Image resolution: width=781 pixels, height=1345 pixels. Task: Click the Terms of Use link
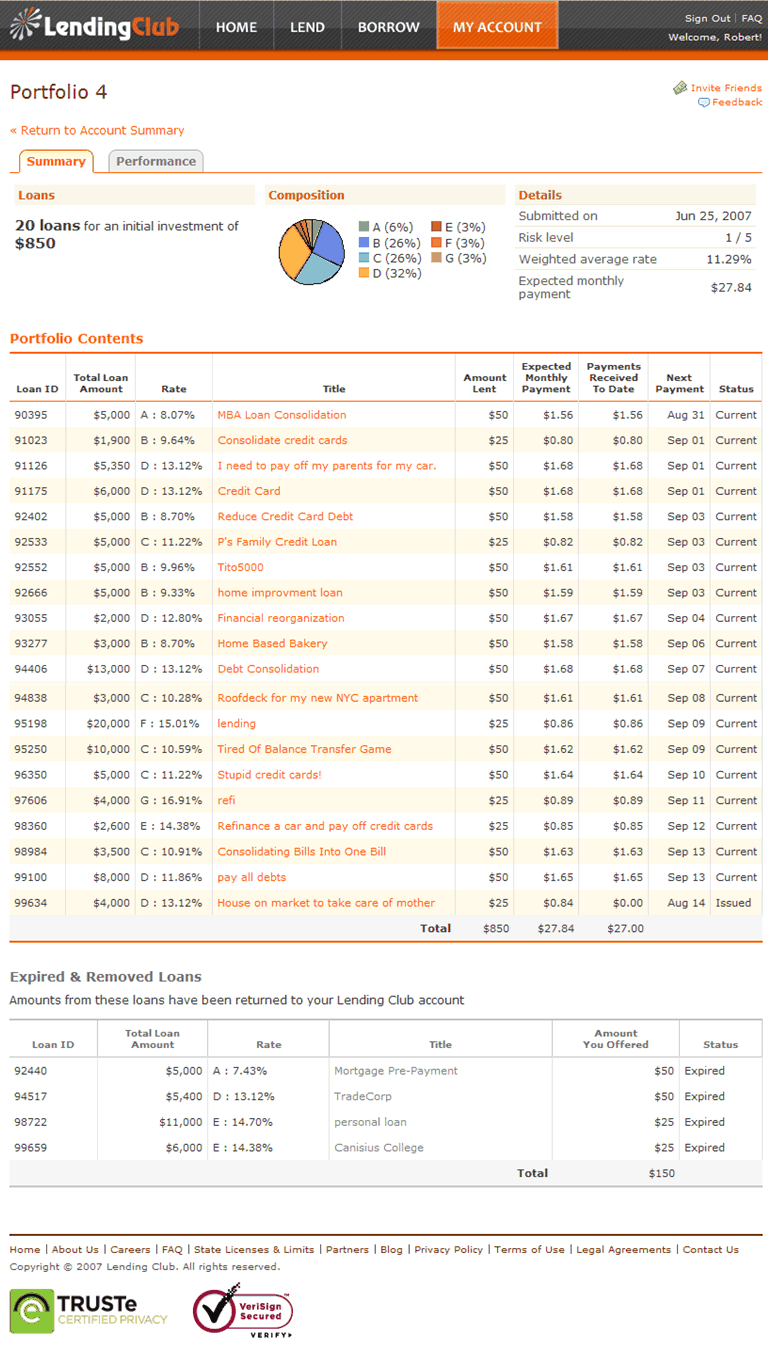click(530, 1250)
